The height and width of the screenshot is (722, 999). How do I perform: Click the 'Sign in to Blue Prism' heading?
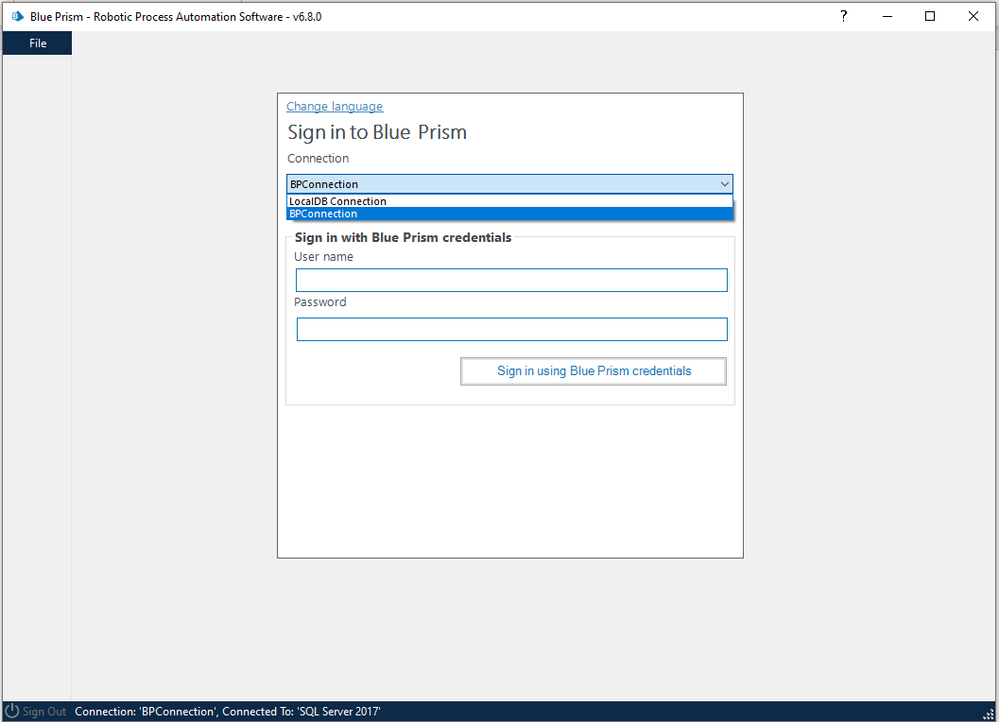(377, 132)
